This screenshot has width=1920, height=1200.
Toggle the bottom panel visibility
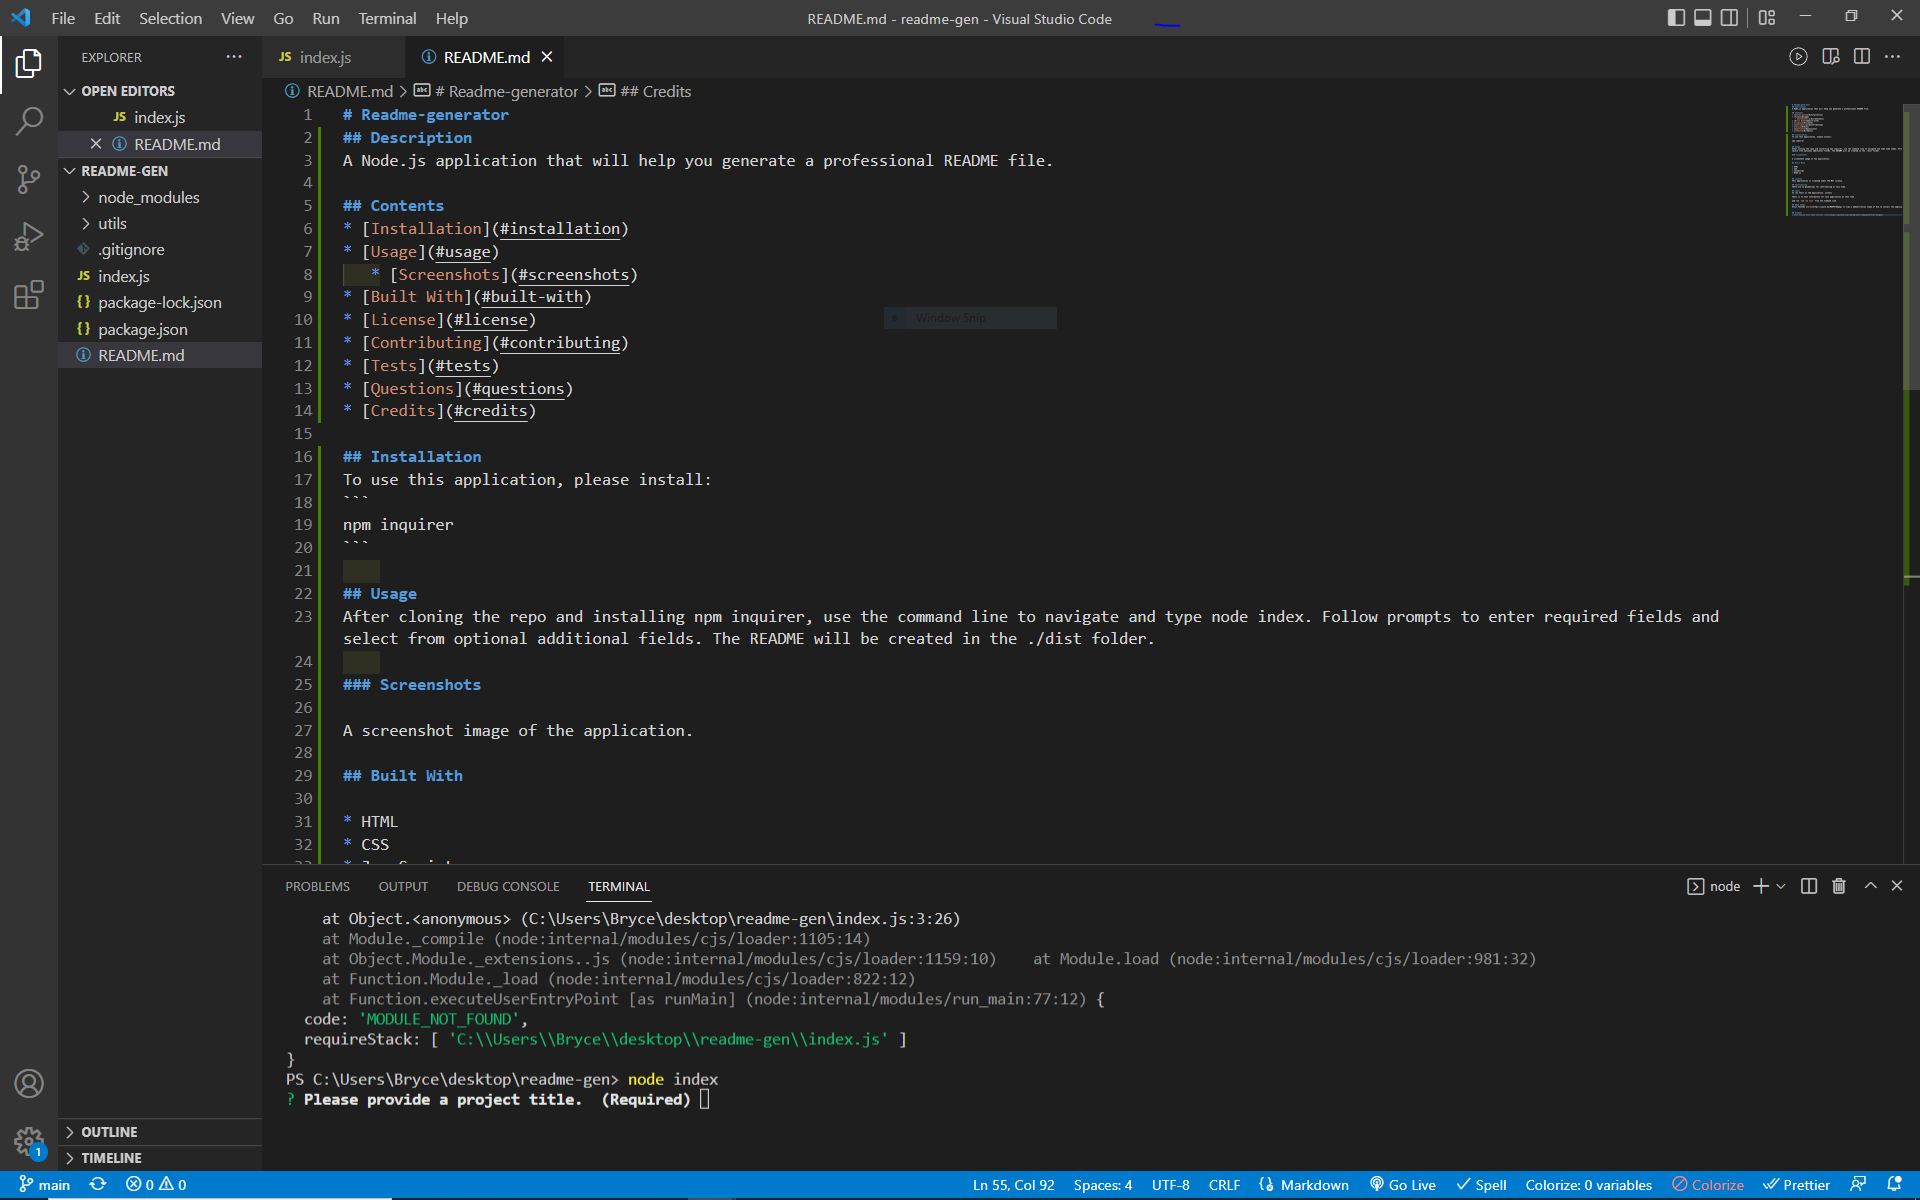[x=1702, y=17]
